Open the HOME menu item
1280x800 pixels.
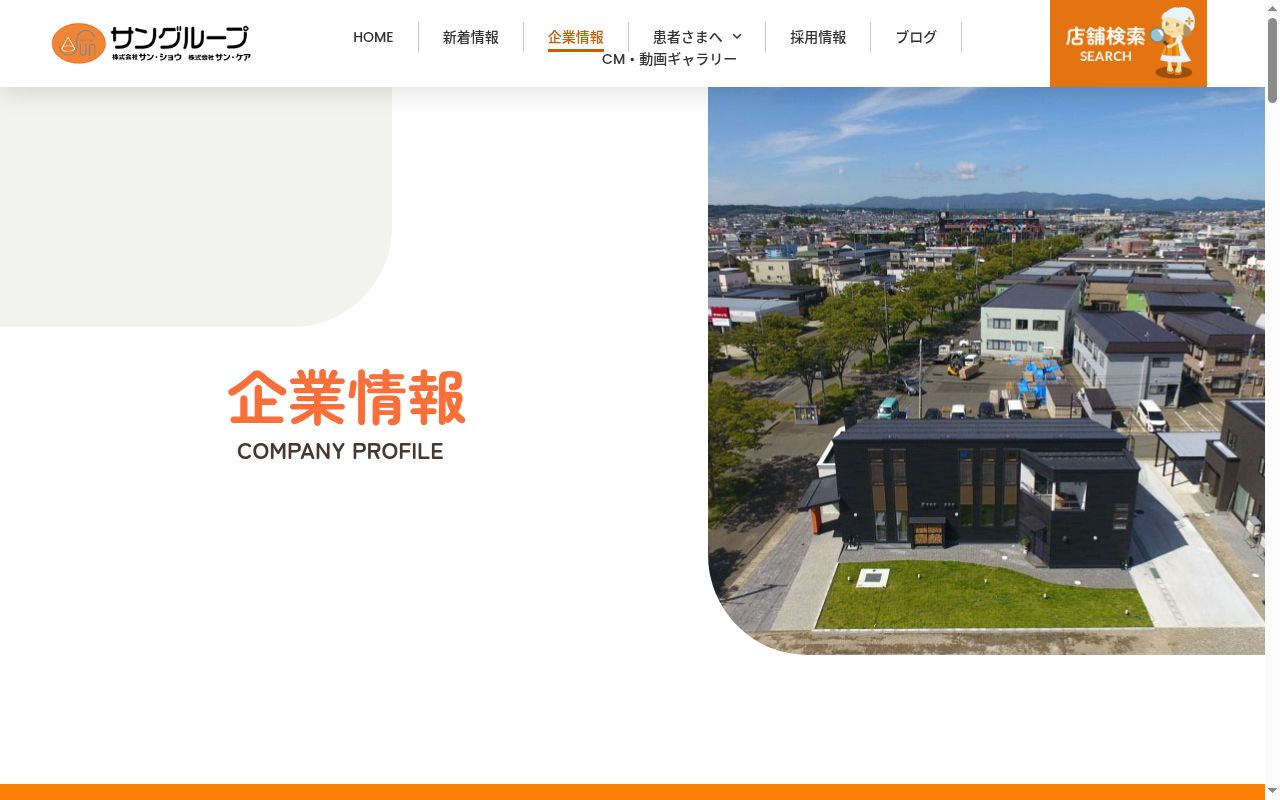pyautogui.click(x=373, y=37)
